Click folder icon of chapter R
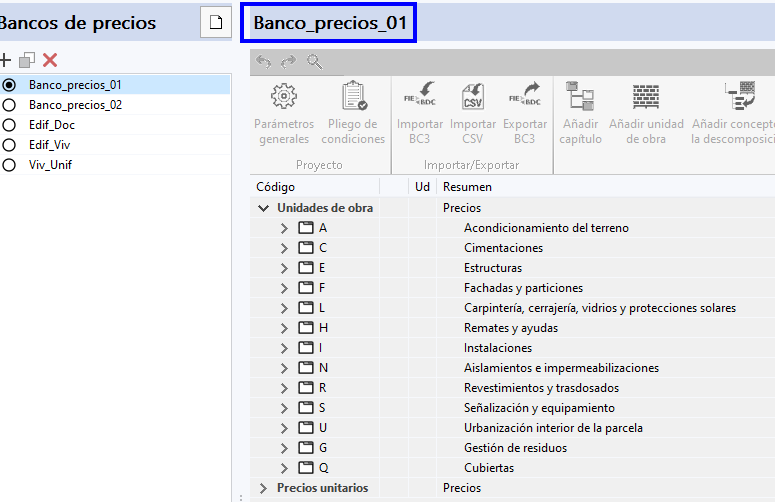The height and width of the screenshot is (502, 775). 306,388
